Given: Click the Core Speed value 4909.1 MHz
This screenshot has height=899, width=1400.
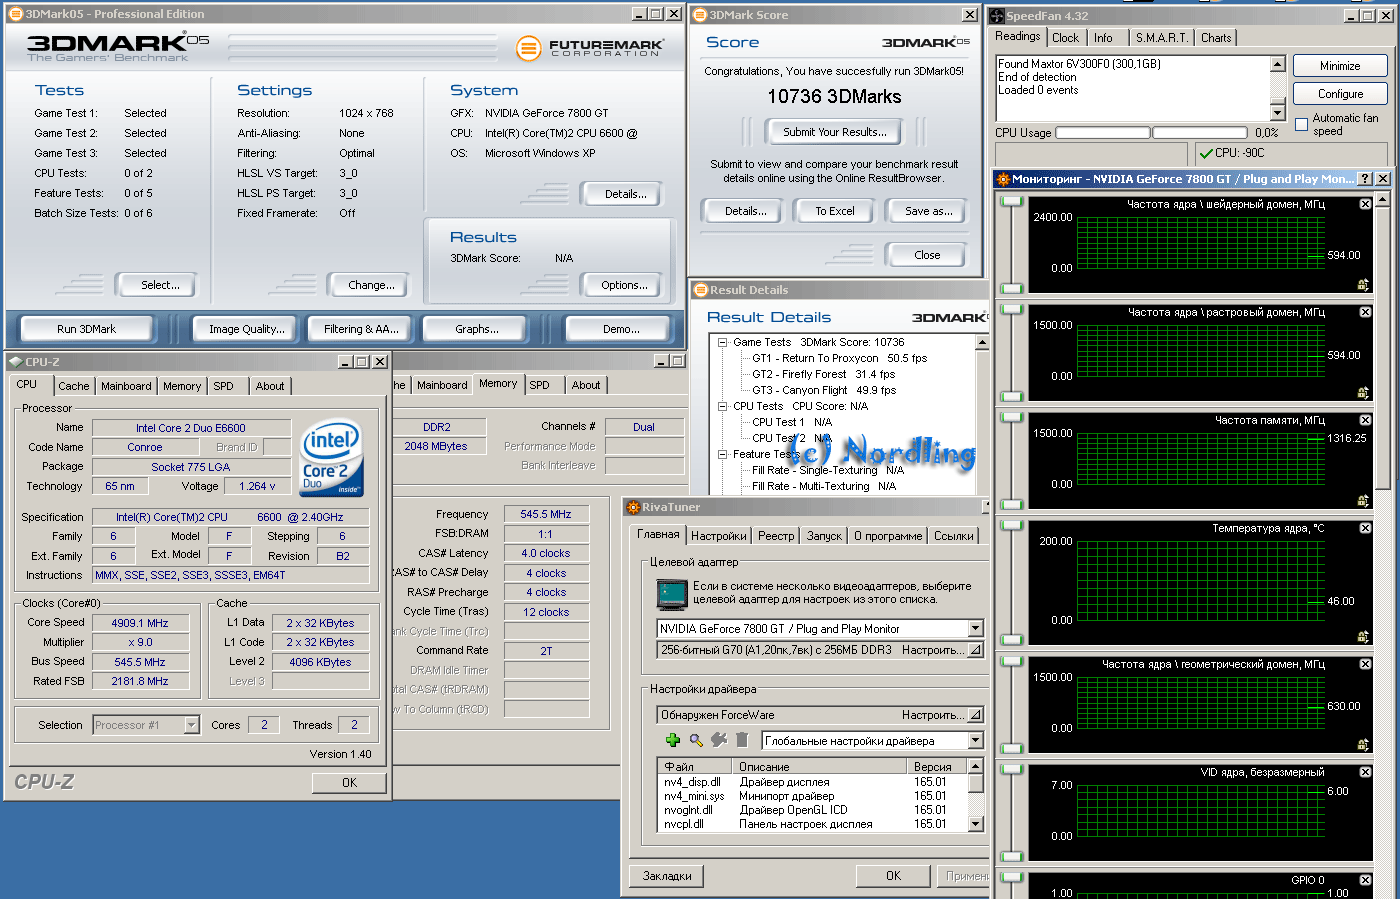Looking at the screenshot, I should point(140,623).
